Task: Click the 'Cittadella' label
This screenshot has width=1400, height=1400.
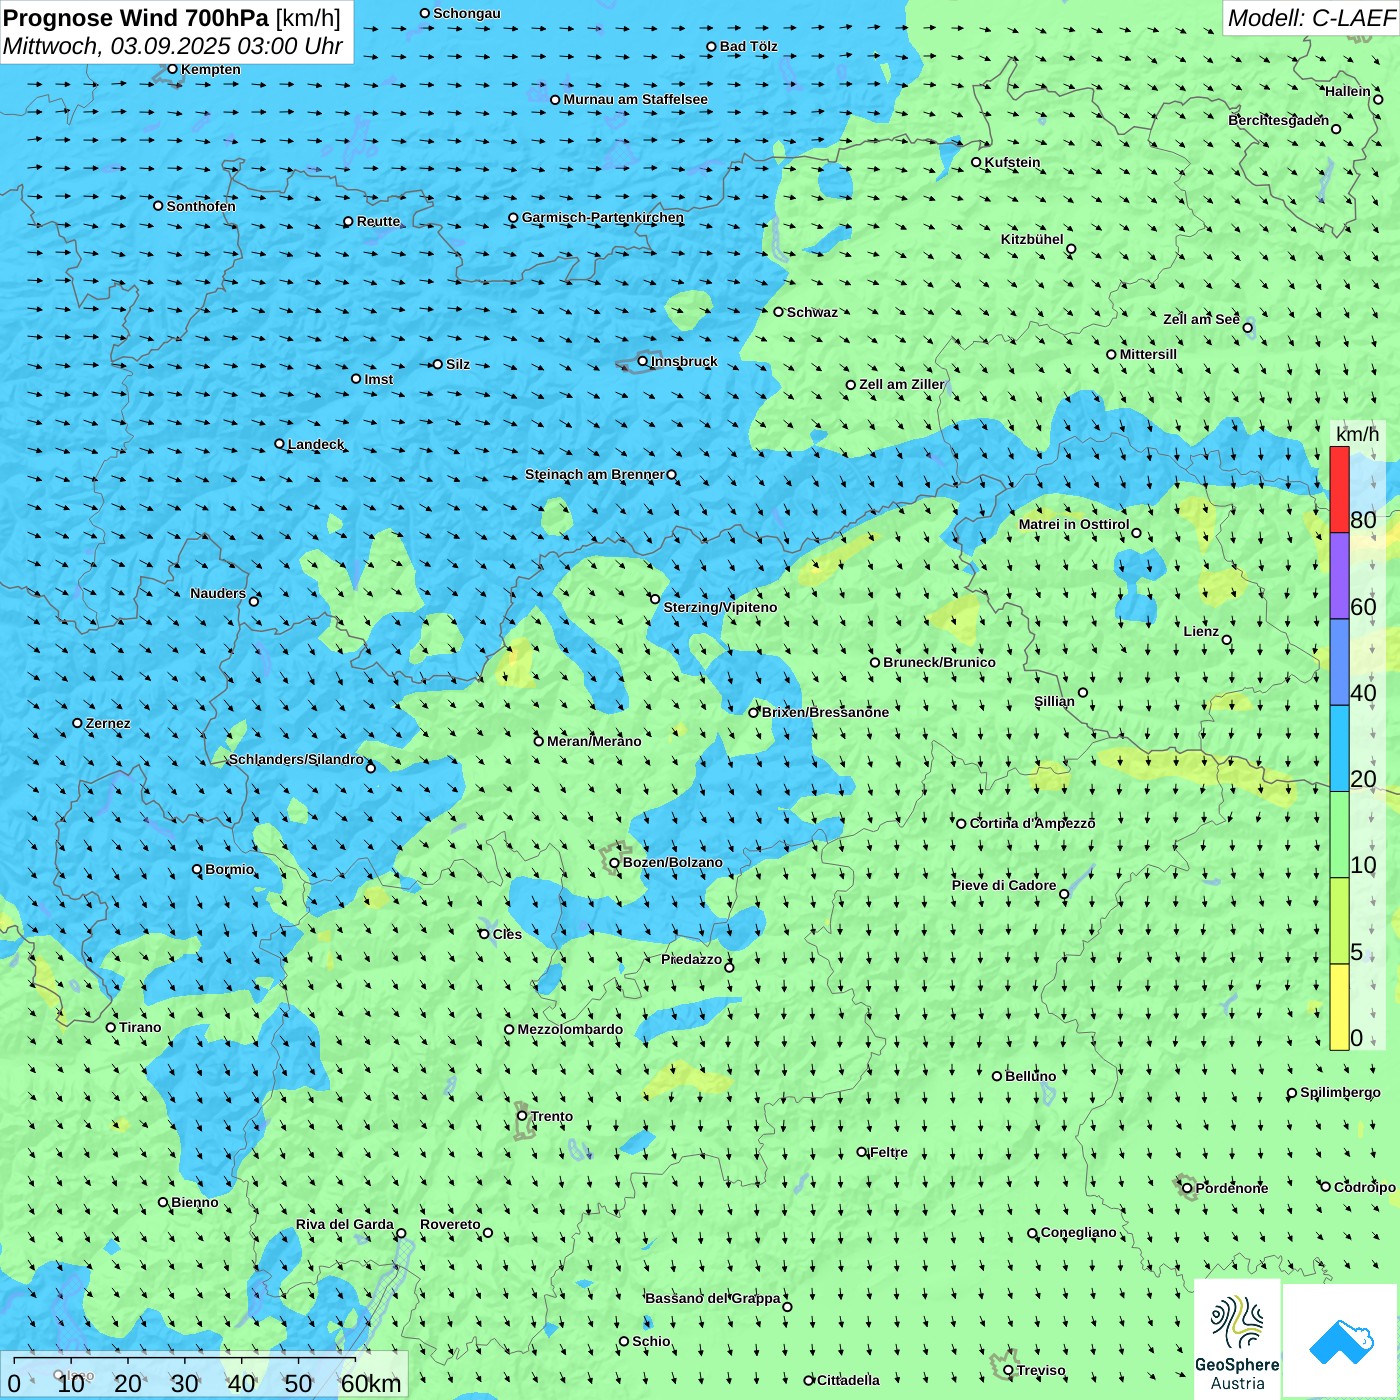Action: [x=848, y=1380]
